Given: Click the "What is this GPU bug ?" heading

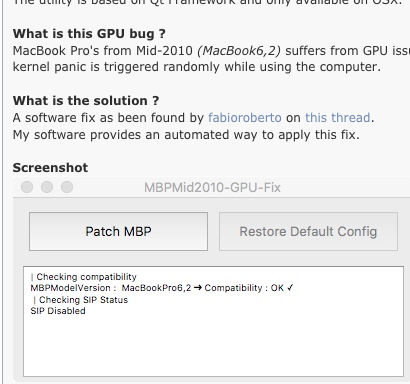Looking at the screenshot, I should click(89, 34).
